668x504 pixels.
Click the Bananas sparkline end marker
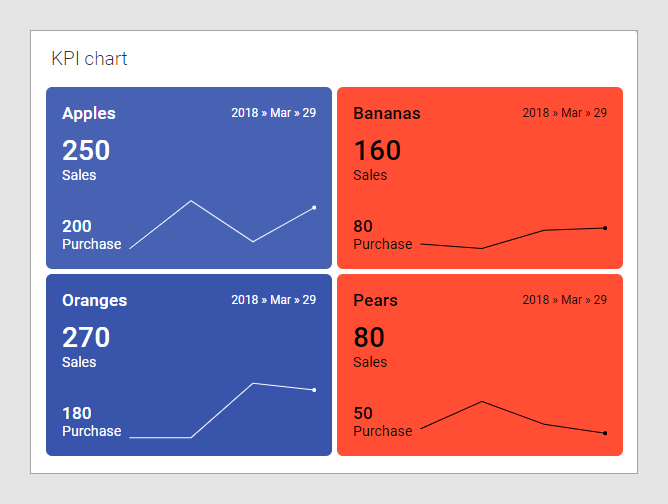pos(605,228)
